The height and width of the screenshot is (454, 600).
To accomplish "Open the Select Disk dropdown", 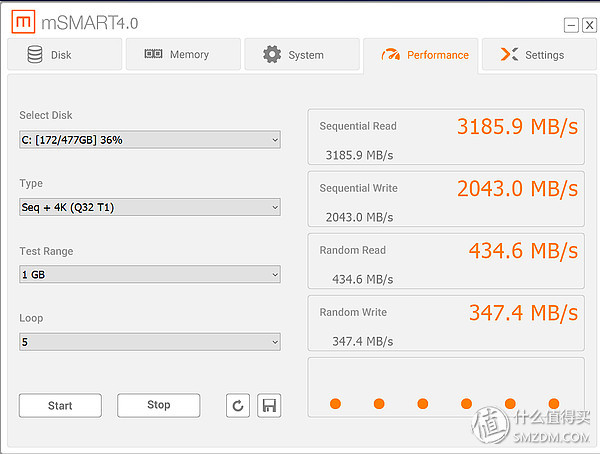I will [x=150, y=140].
